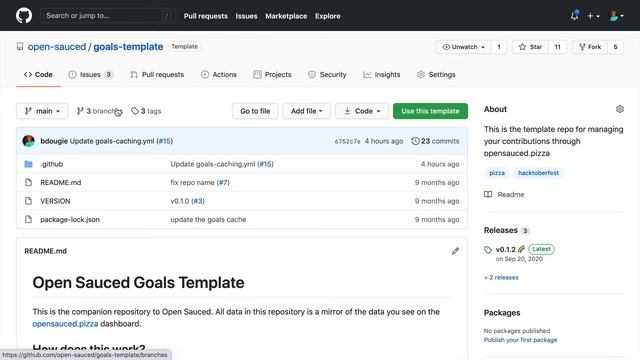The image size is (640, 360).
Task: Click the hacktoberfest topic tag
Action: pos(538,173)
